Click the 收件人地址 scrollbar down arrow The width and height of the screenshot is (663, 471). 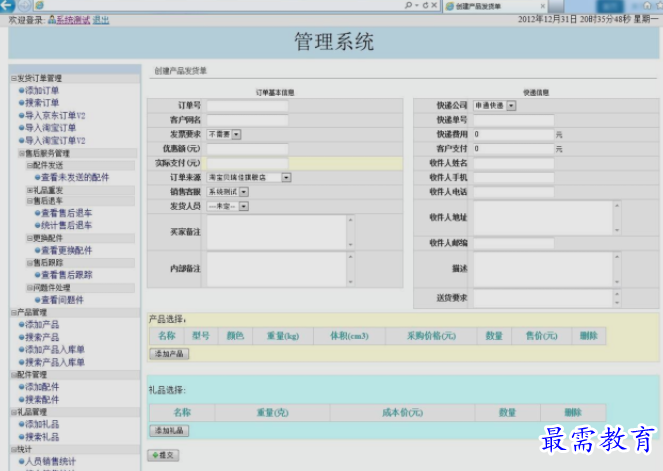pos(617,230)
